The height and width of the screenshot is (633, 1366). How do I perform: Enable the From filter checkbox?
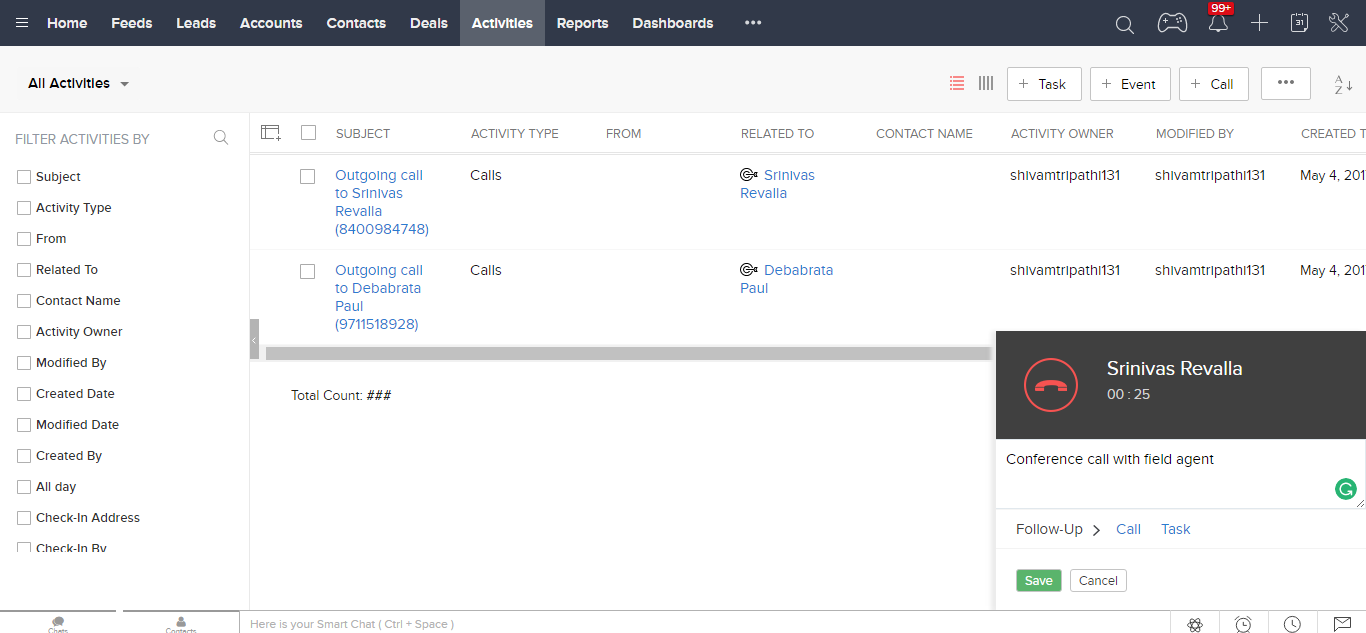click(x=24, y=239)
